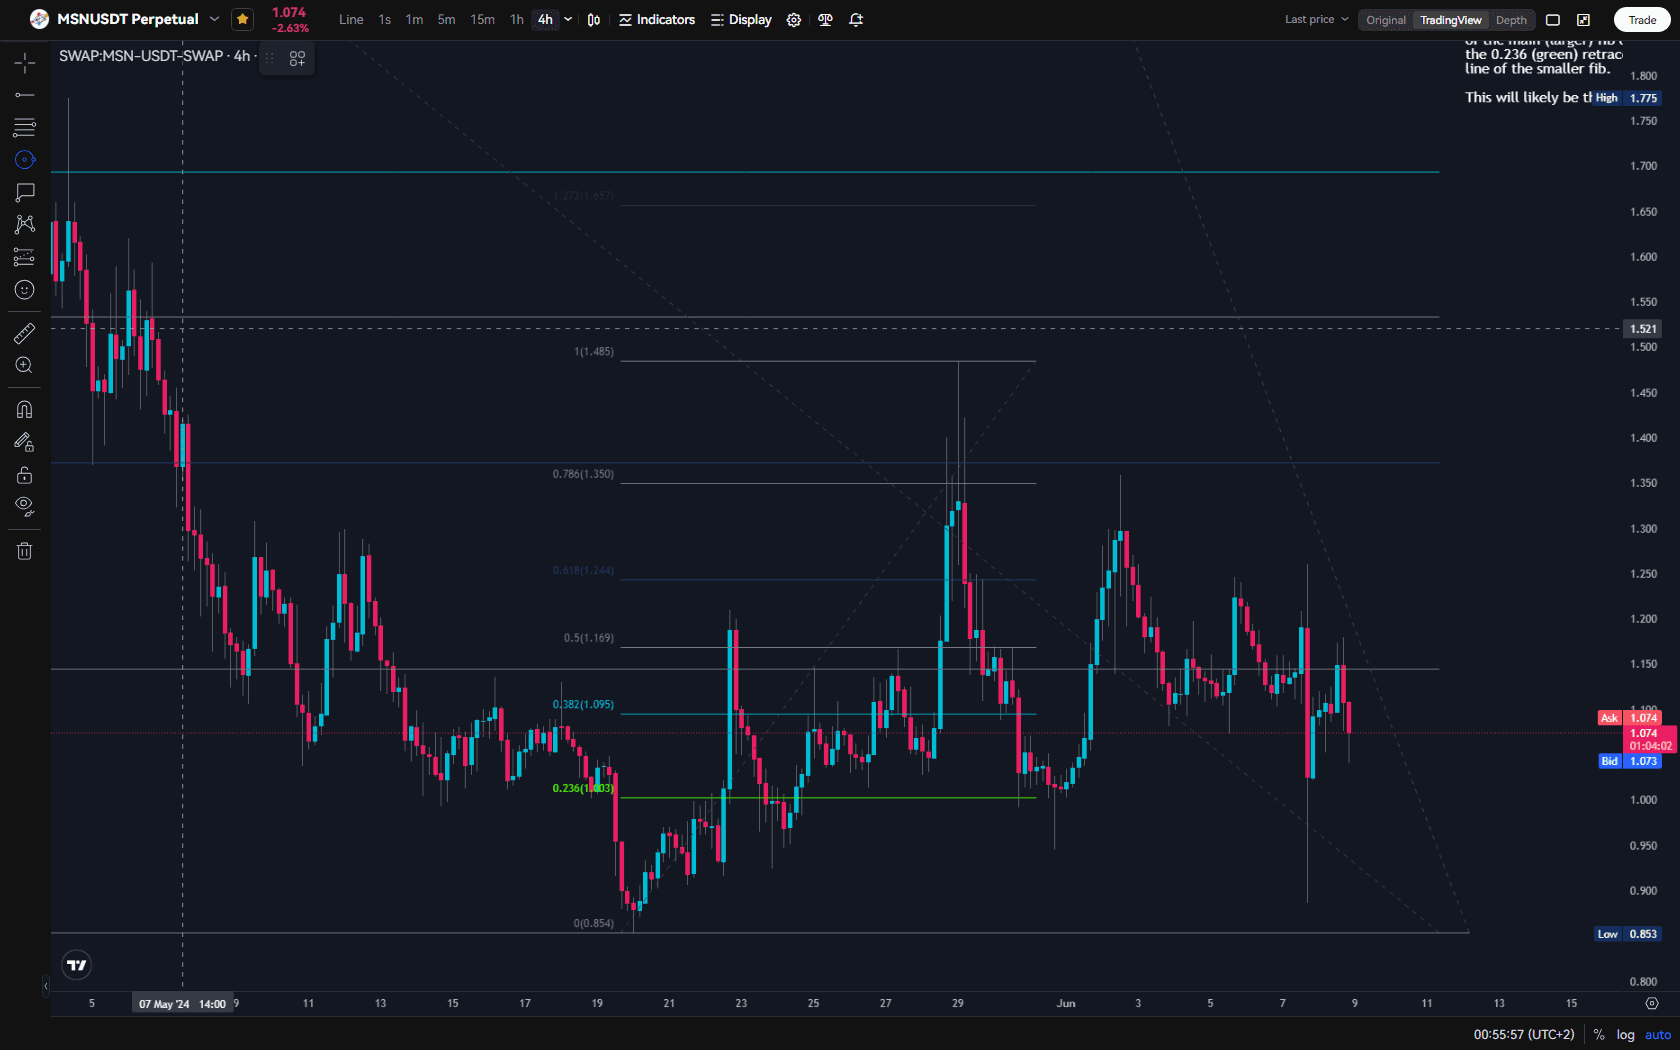Open the geometric shapes circle tool

coord(25,160)
